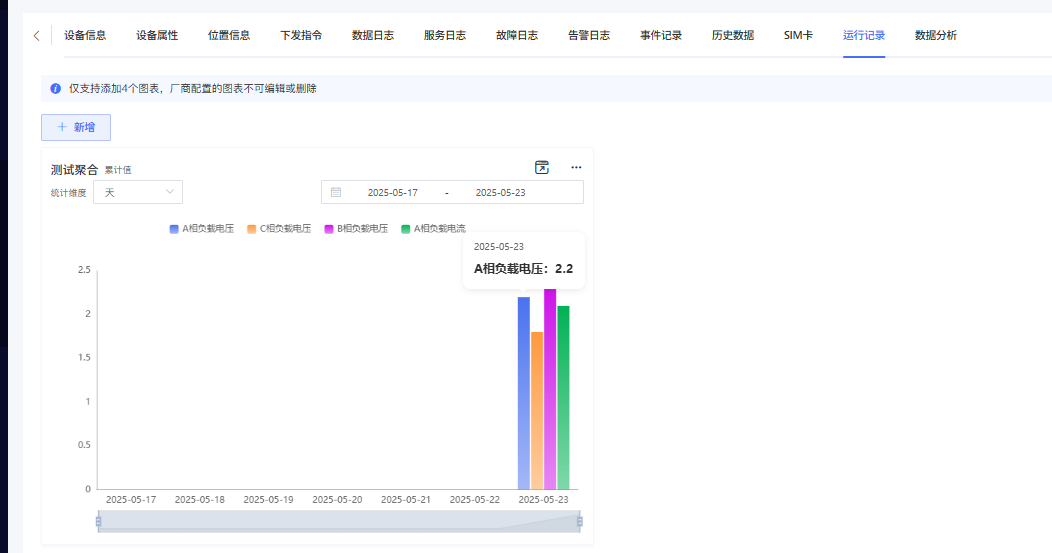Click the 新增 button
Screen dimensions: 1052x553
76,128
